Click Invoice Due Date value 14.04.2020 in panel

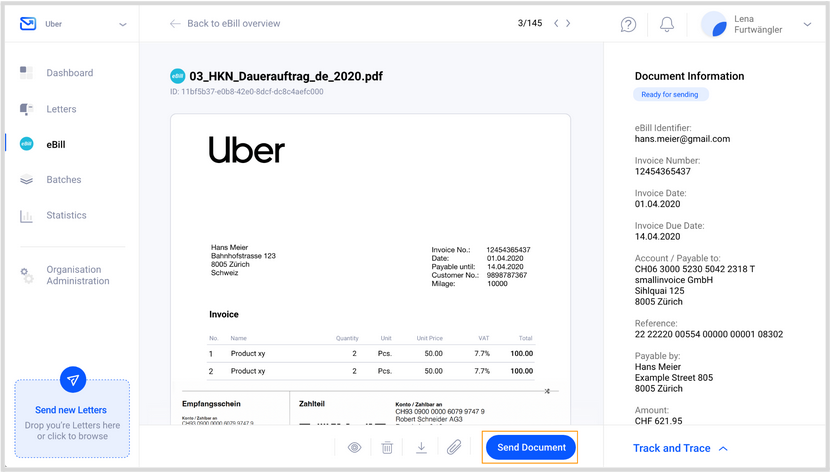[657, 237]
